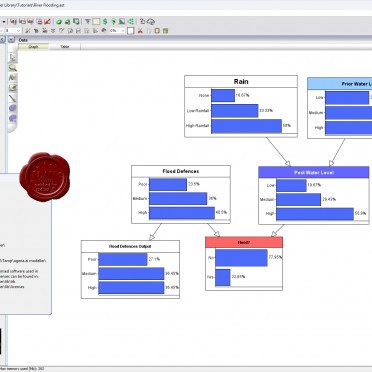Click the green round run icon
372x372 pixels.
click(x=59, y=22)
